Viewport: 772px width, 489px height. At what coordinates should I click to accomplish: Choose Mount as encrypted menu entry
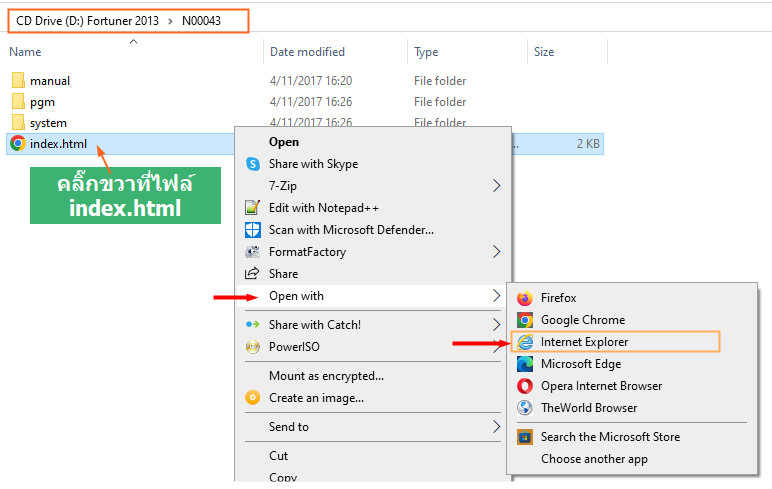pos(326,376)
